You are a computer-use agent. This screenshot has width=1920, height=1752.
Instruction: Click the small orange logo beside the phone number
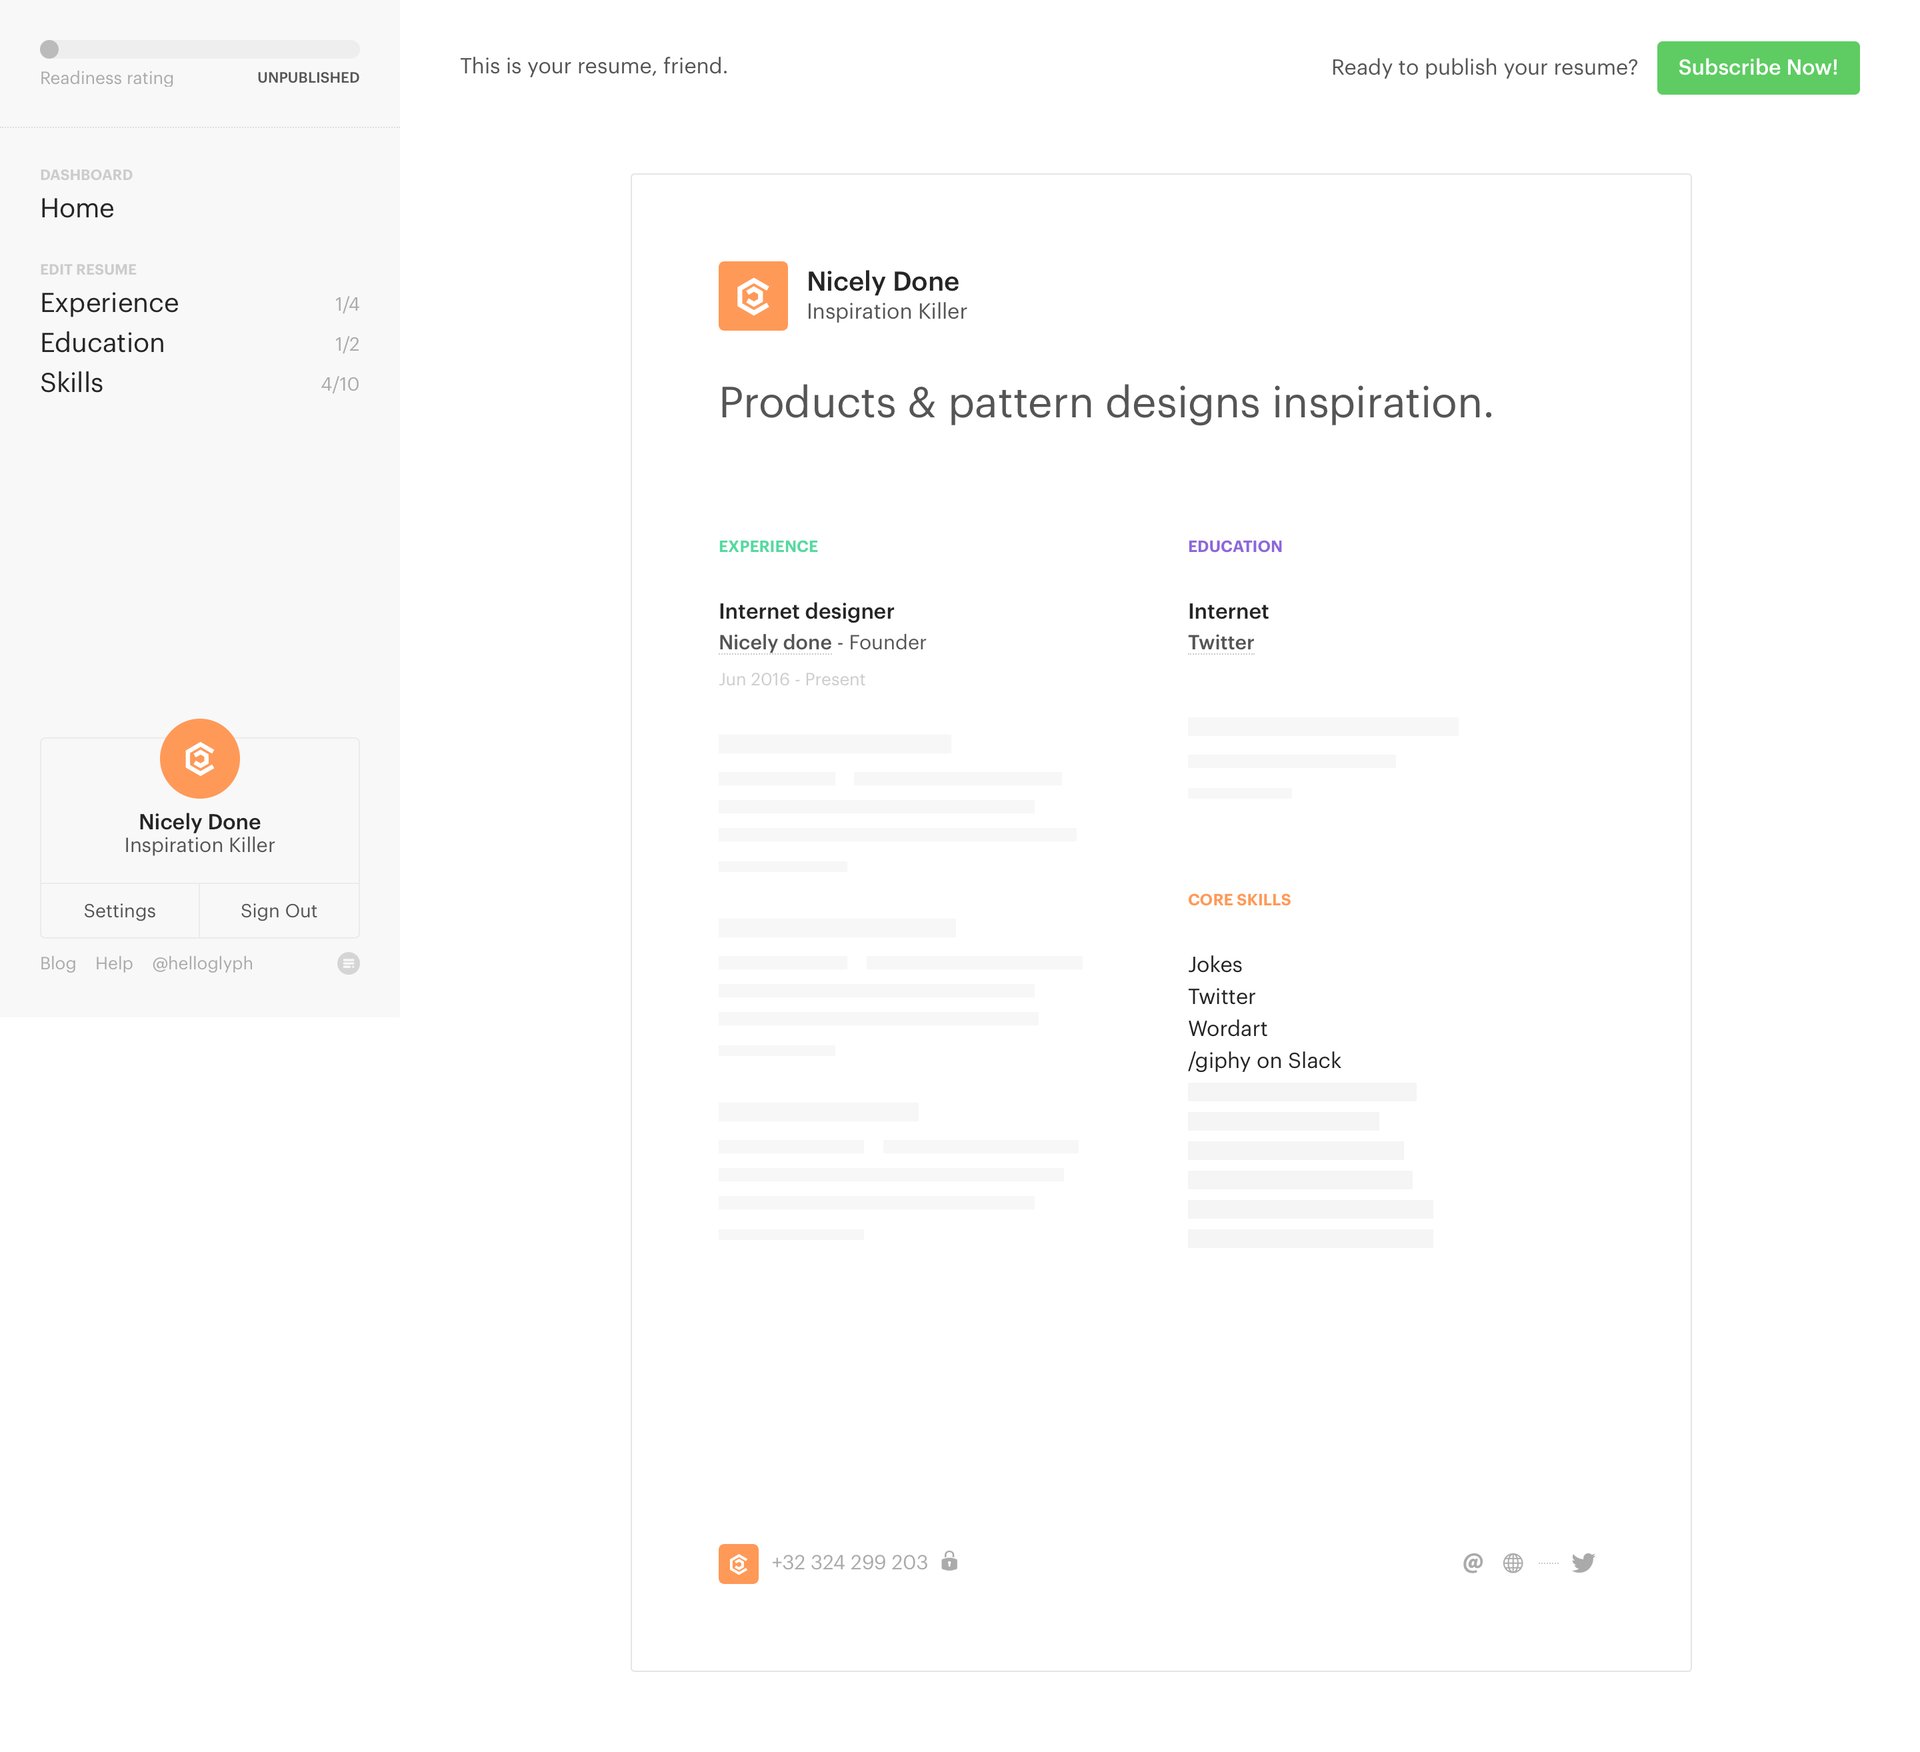(x=738, y=1563)
